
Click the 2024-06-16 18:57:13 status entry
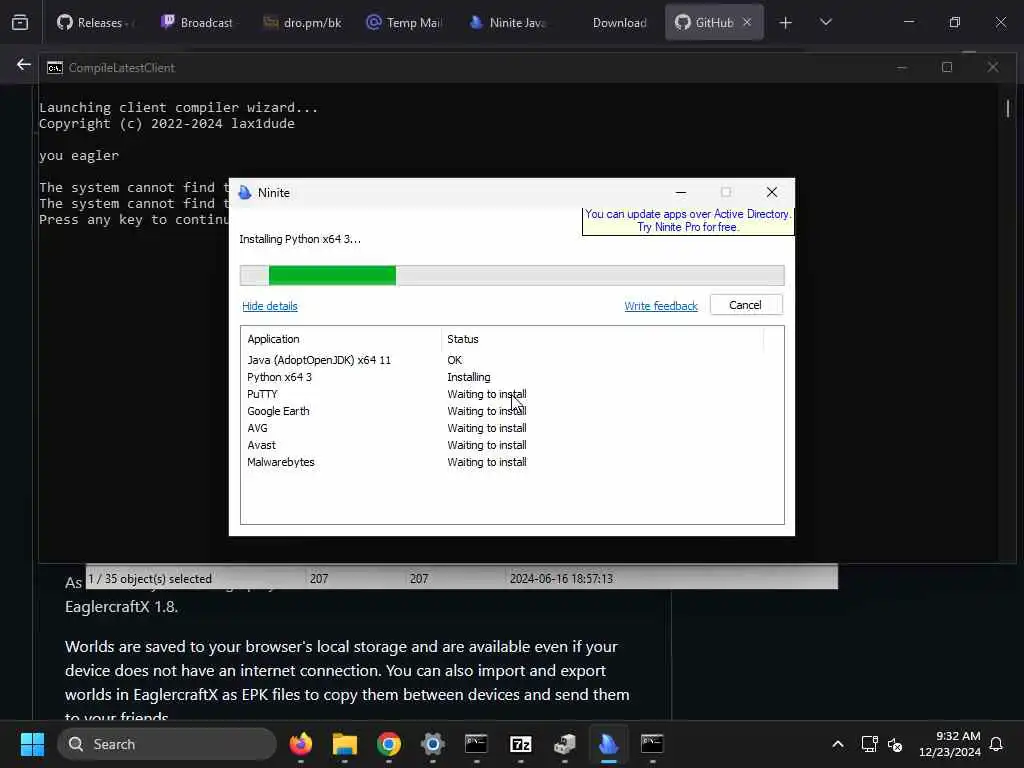(x=562, y=579)
